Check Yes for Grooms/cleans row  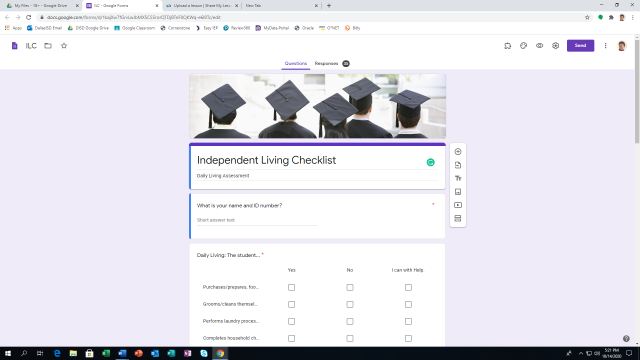coord(291,304)
